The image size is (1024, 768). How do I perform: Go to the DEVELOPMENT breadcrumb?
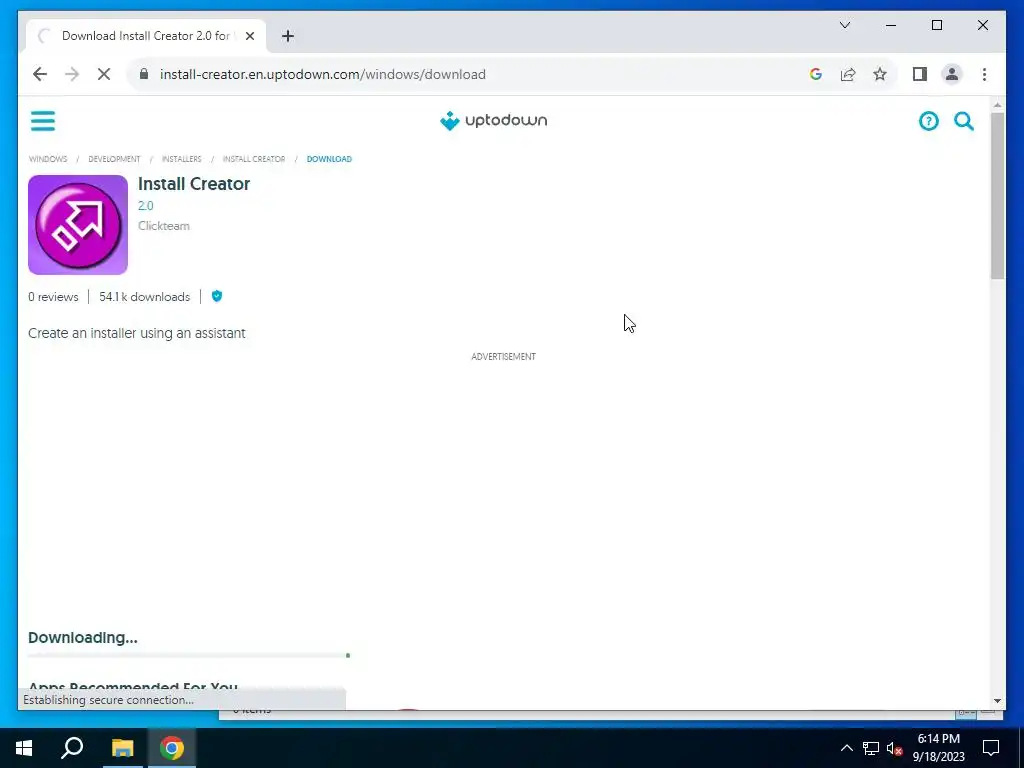click(x=114, y=159)
